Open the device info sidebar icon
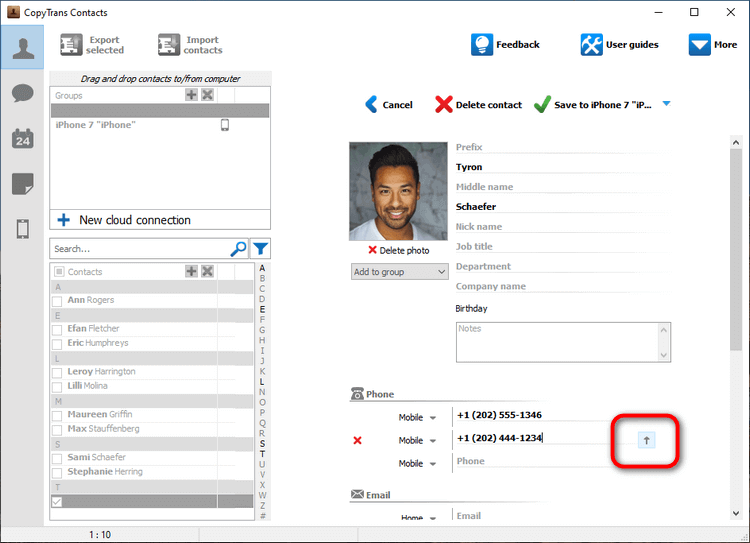This screenshot has width=750, height=543. point(22,229)
